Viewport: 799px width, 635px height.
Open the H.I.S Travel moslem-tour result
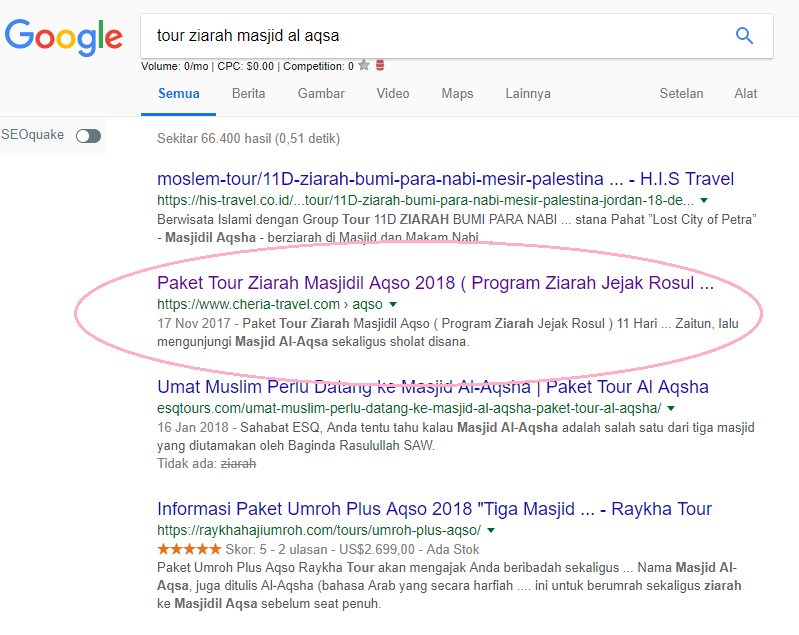tap(445, 179)
